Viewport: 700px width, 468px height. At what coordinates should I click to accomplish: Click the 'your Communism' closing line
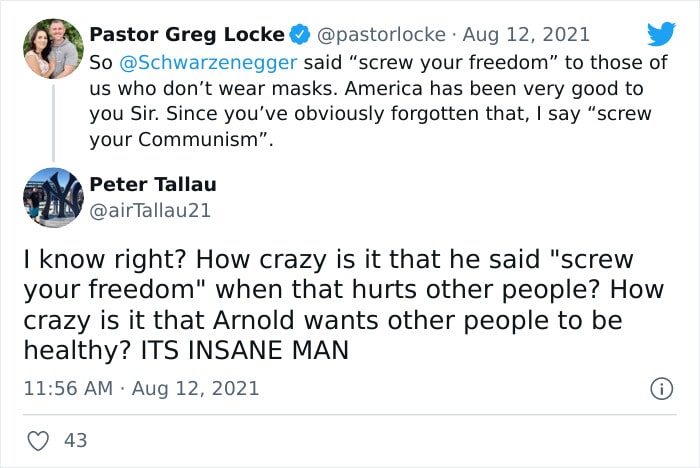coord(181,139)
